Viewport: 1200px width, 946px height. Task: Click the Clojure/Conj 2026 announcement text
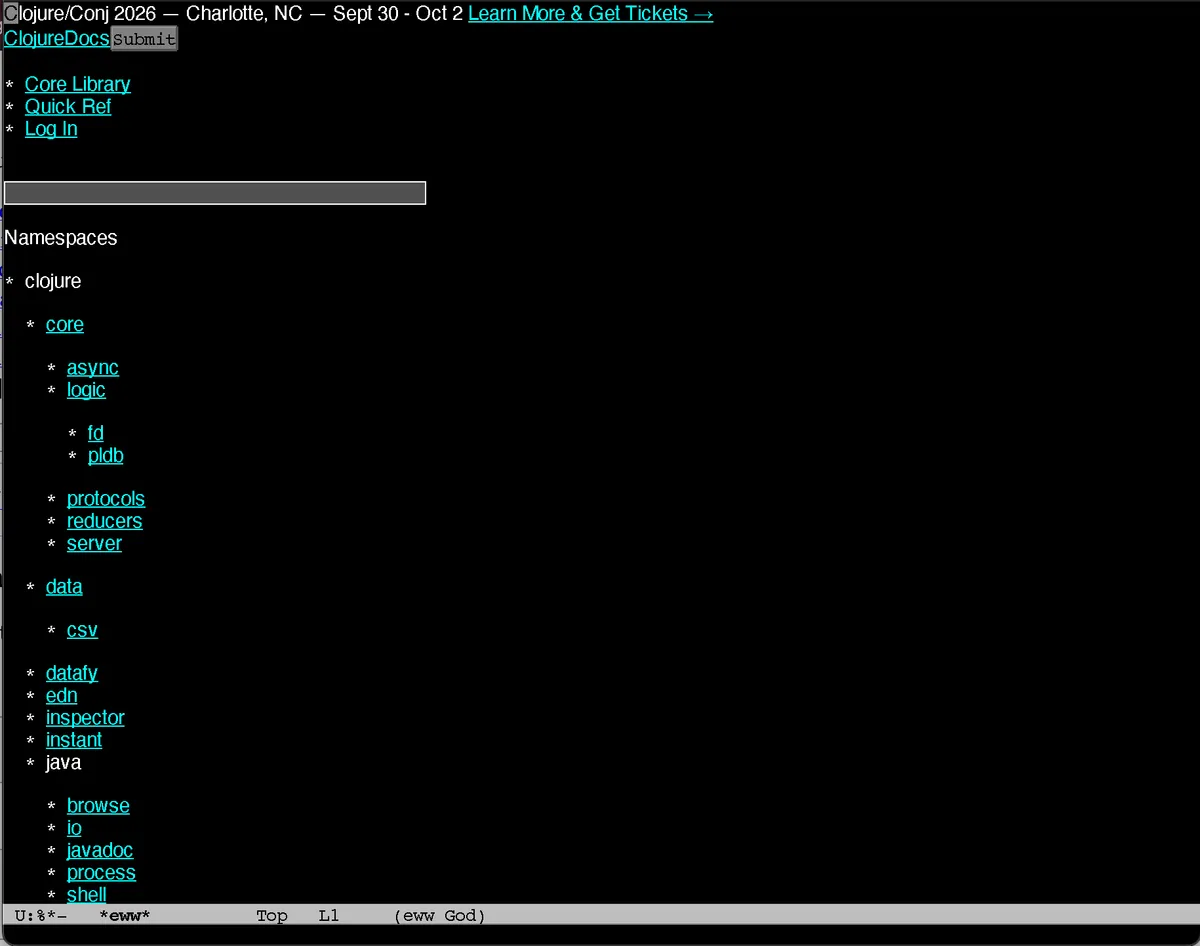(x=234, y=14)
